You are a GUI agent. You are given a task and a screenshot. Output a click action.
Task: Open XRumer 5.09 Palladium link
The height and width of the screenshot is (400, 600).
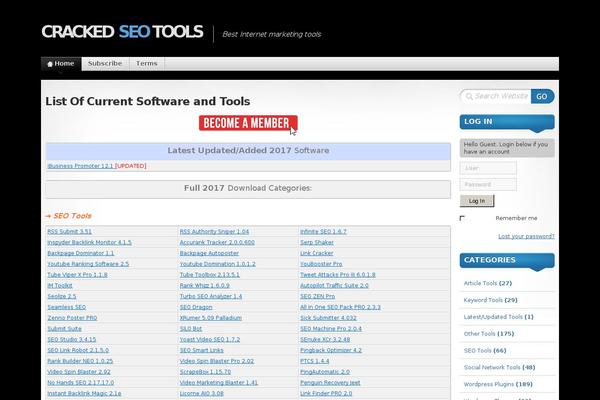210,318
